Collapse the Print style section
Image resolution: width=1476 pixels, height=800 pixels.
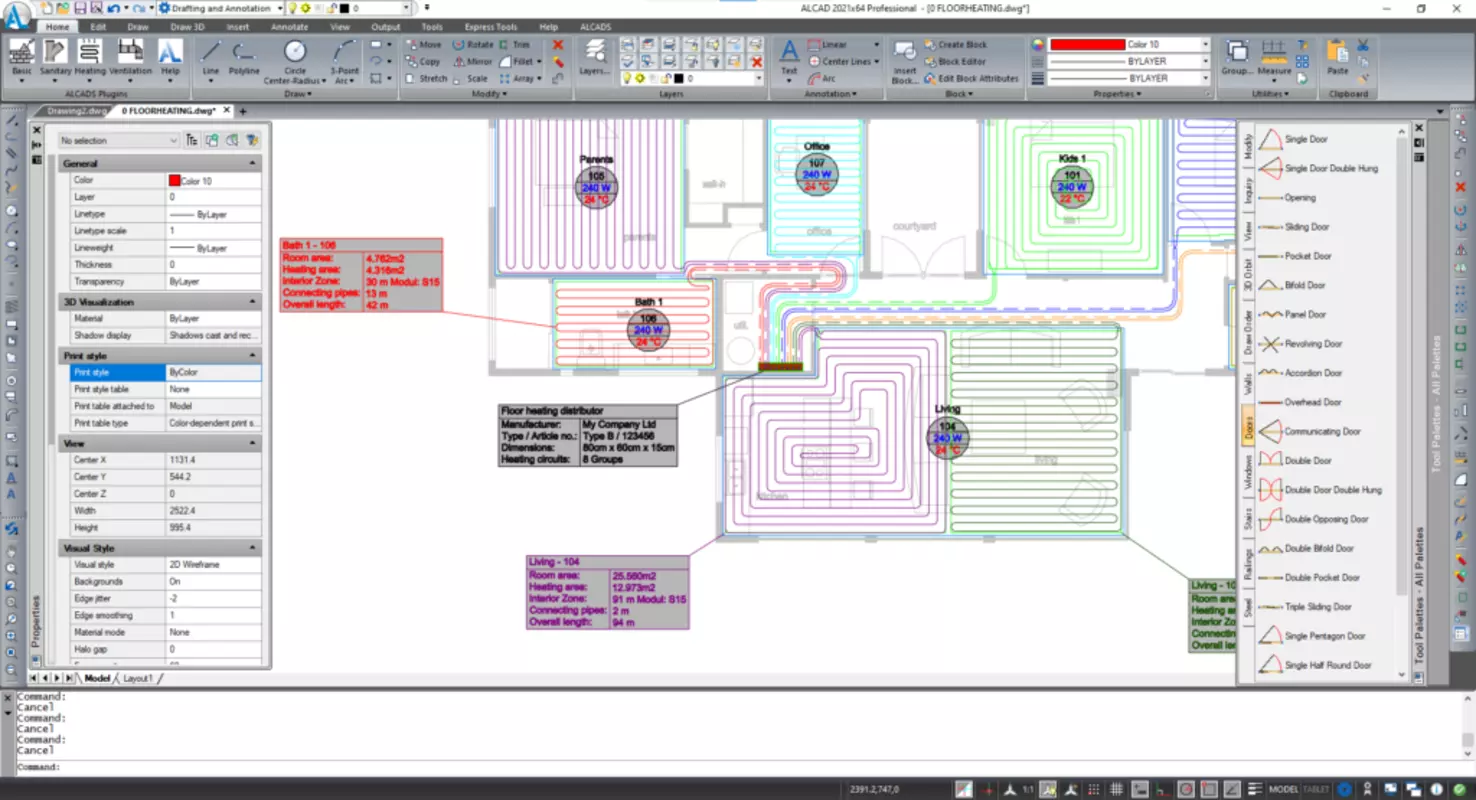pyautogui.click(x=252, y=355)
